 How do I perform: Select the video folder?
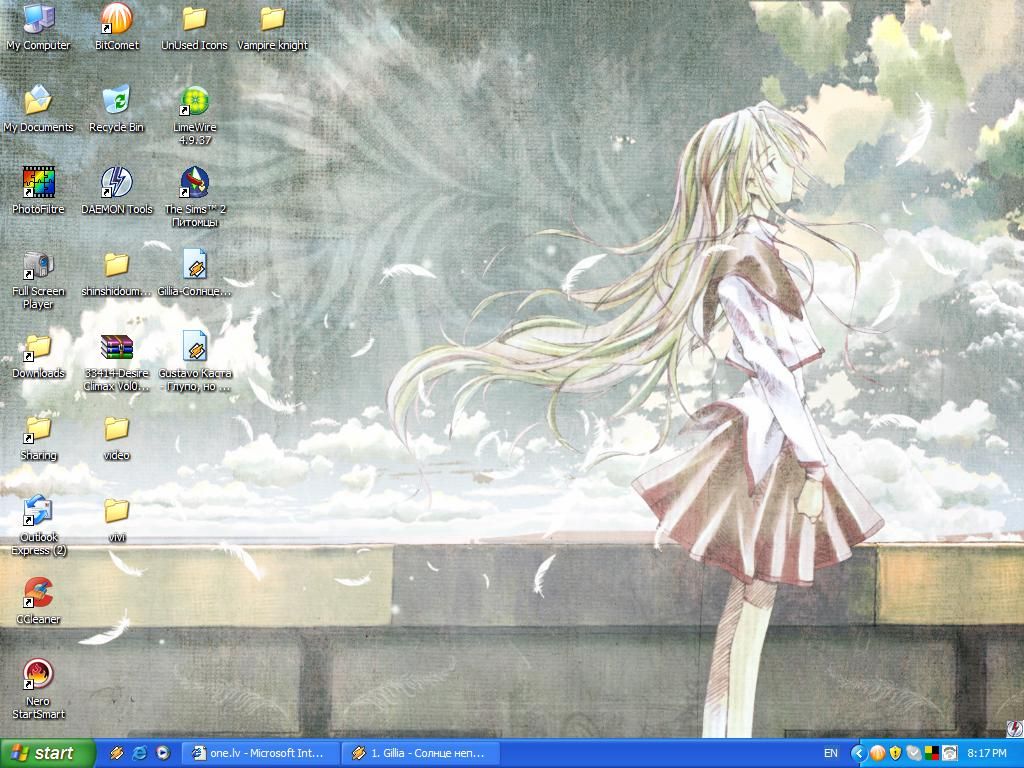116,438
